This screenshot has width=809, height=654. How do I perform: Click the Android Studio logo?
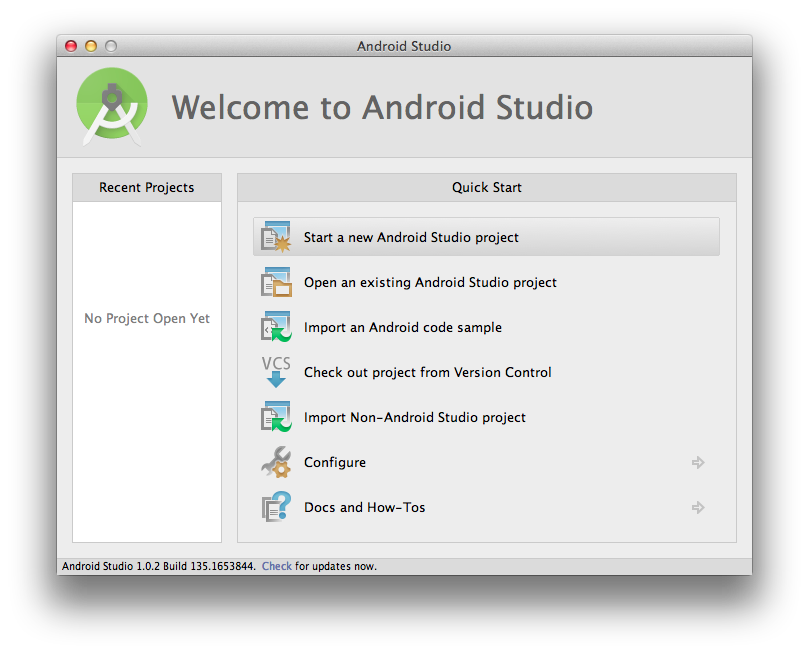(111, 105)
